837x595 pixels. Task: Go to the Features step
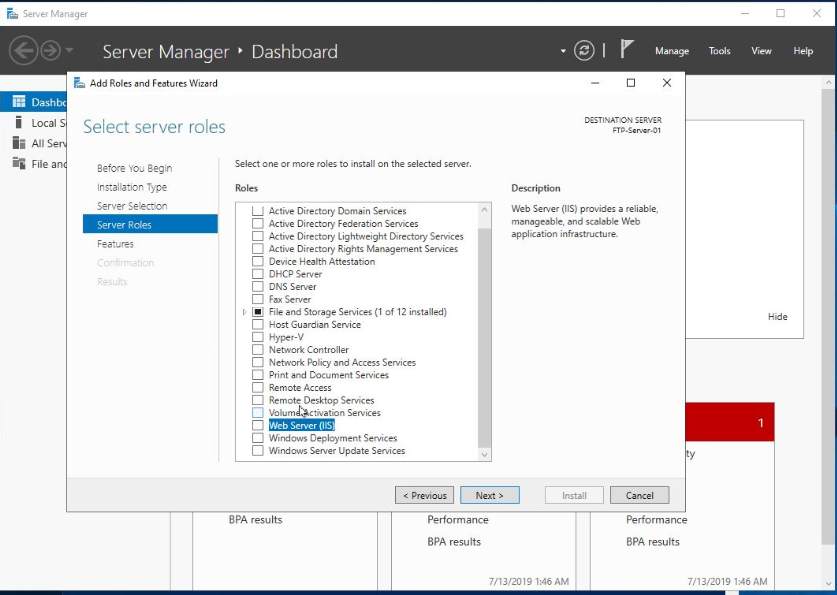coord(115,244)
